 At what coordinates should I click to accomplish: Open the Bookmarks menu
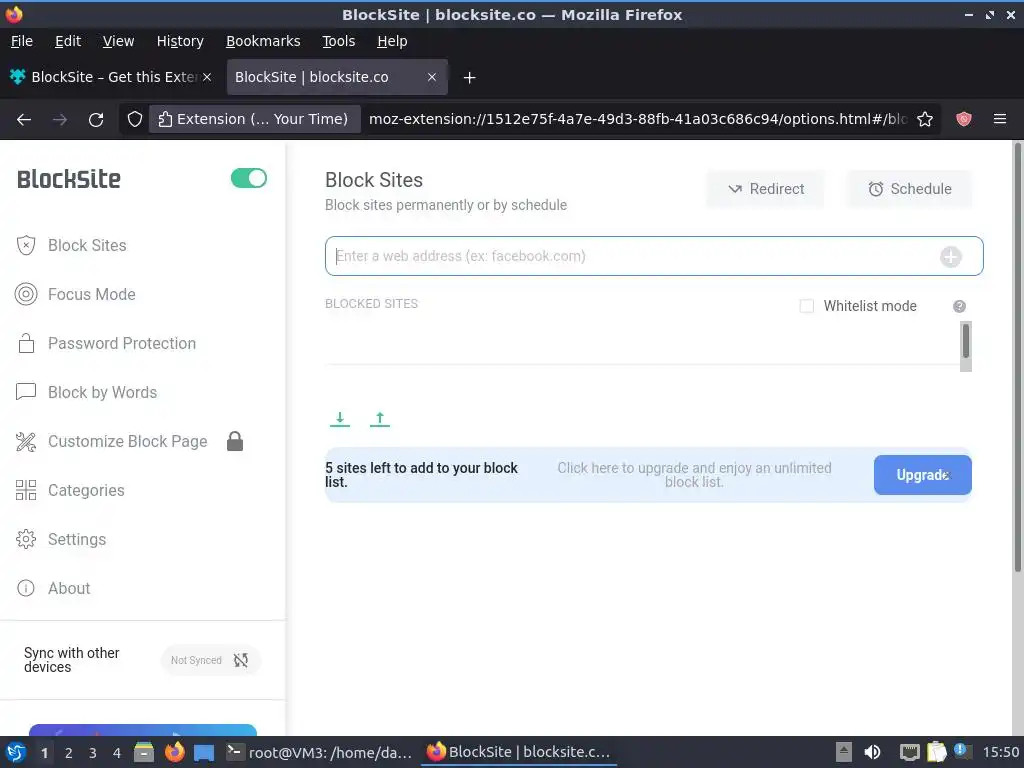click(x=263, y=41)
